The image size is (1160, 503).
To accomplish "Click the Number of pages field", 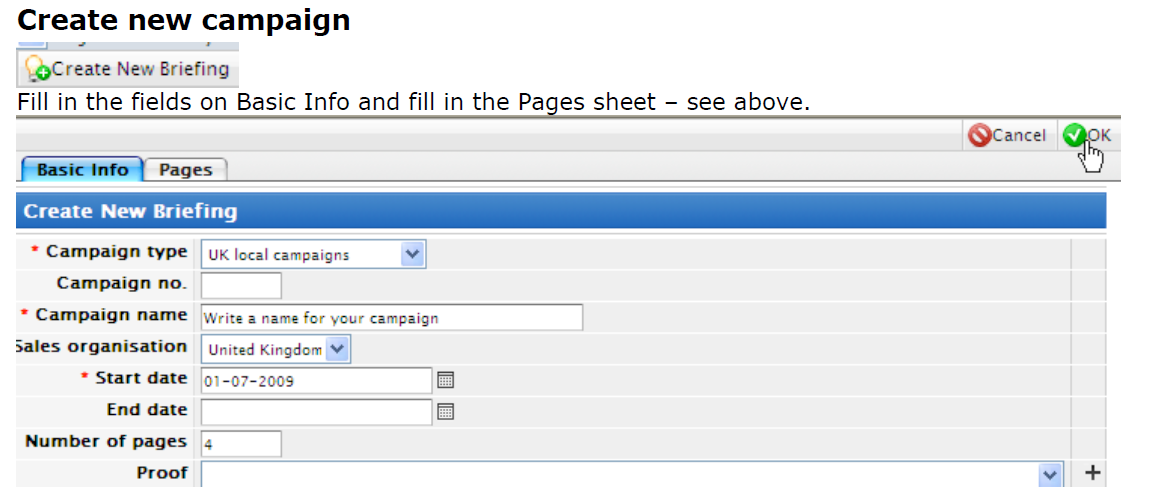I will click(241, 444).
